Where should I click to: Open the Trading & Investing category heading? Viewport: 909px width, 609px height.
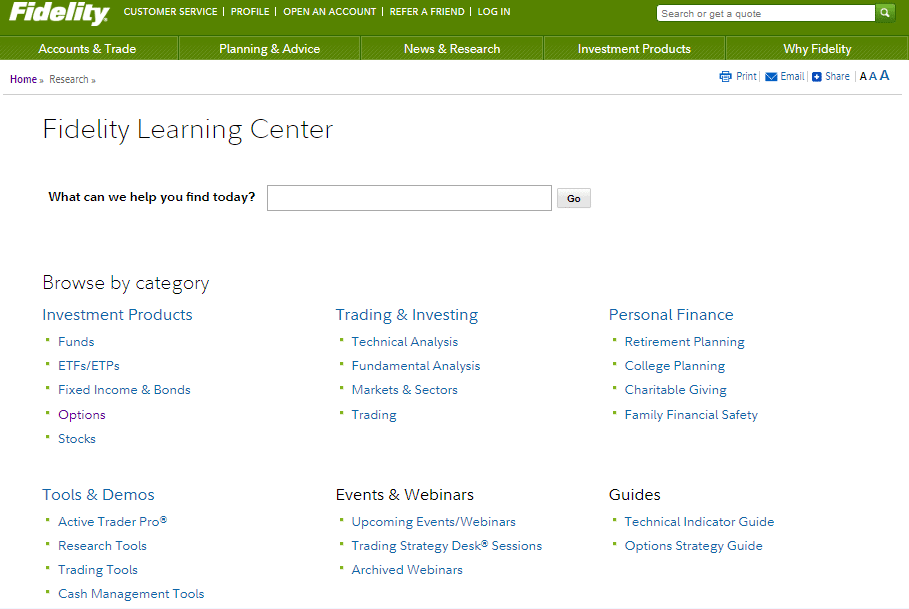pos(407,315)
